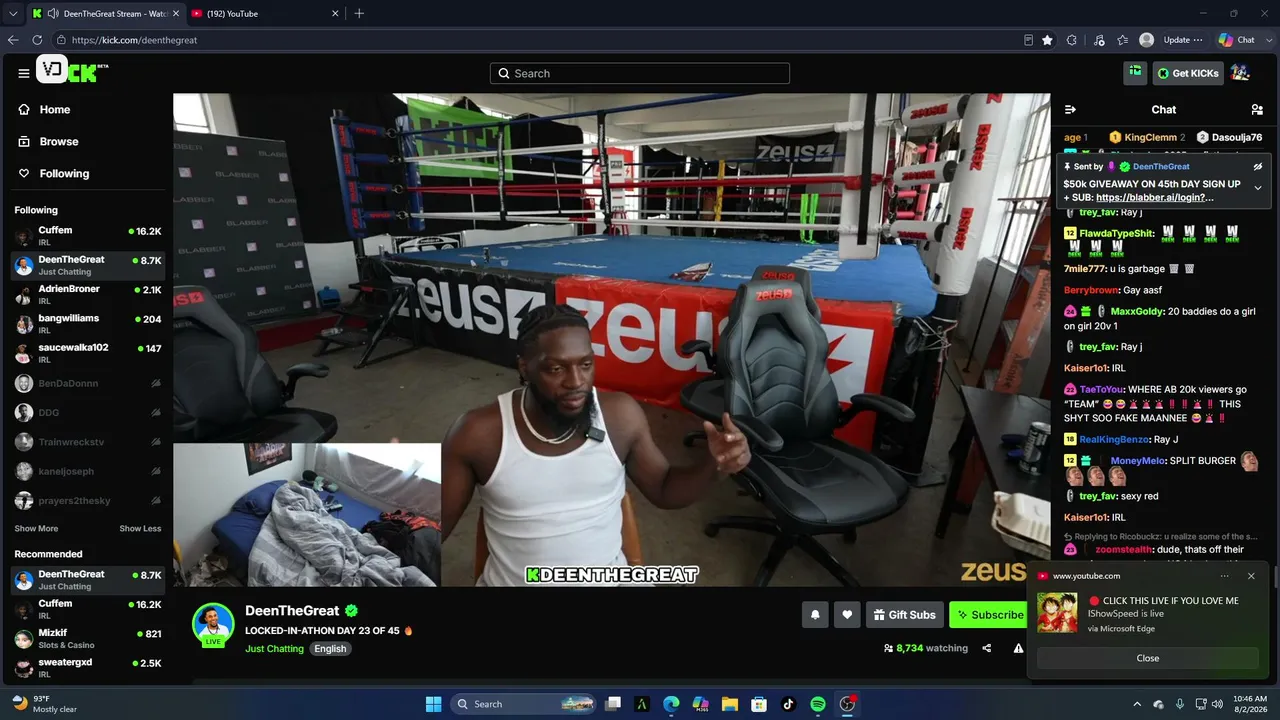Open the green drops chest icon
1280x720 pixels.
coord(1135,72)
